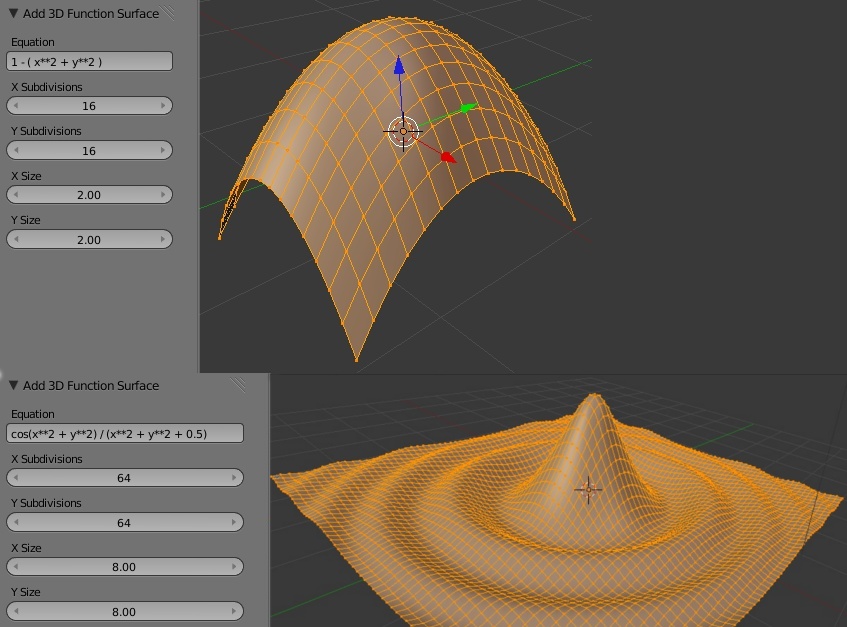Screen dimensions: 847x627
Task: Click the bottom panel's drag grip handle
Action: pos(238,385)
